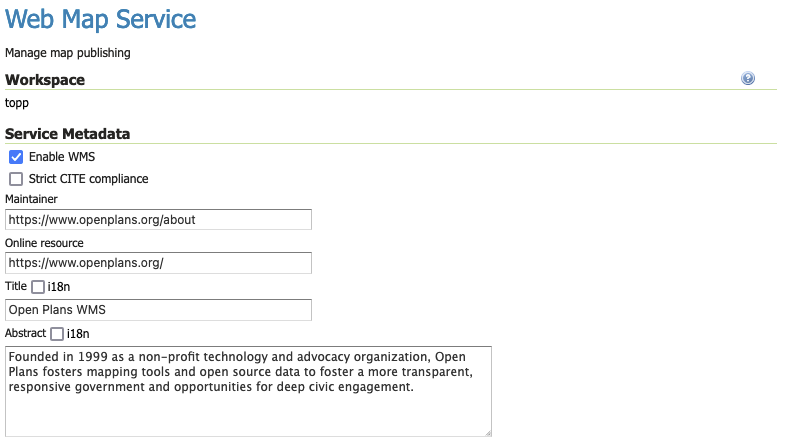Click the Service Metadata section heading
Image resolution: width=787 pixels, height=441 pixels.
click(x=68, y=133)
